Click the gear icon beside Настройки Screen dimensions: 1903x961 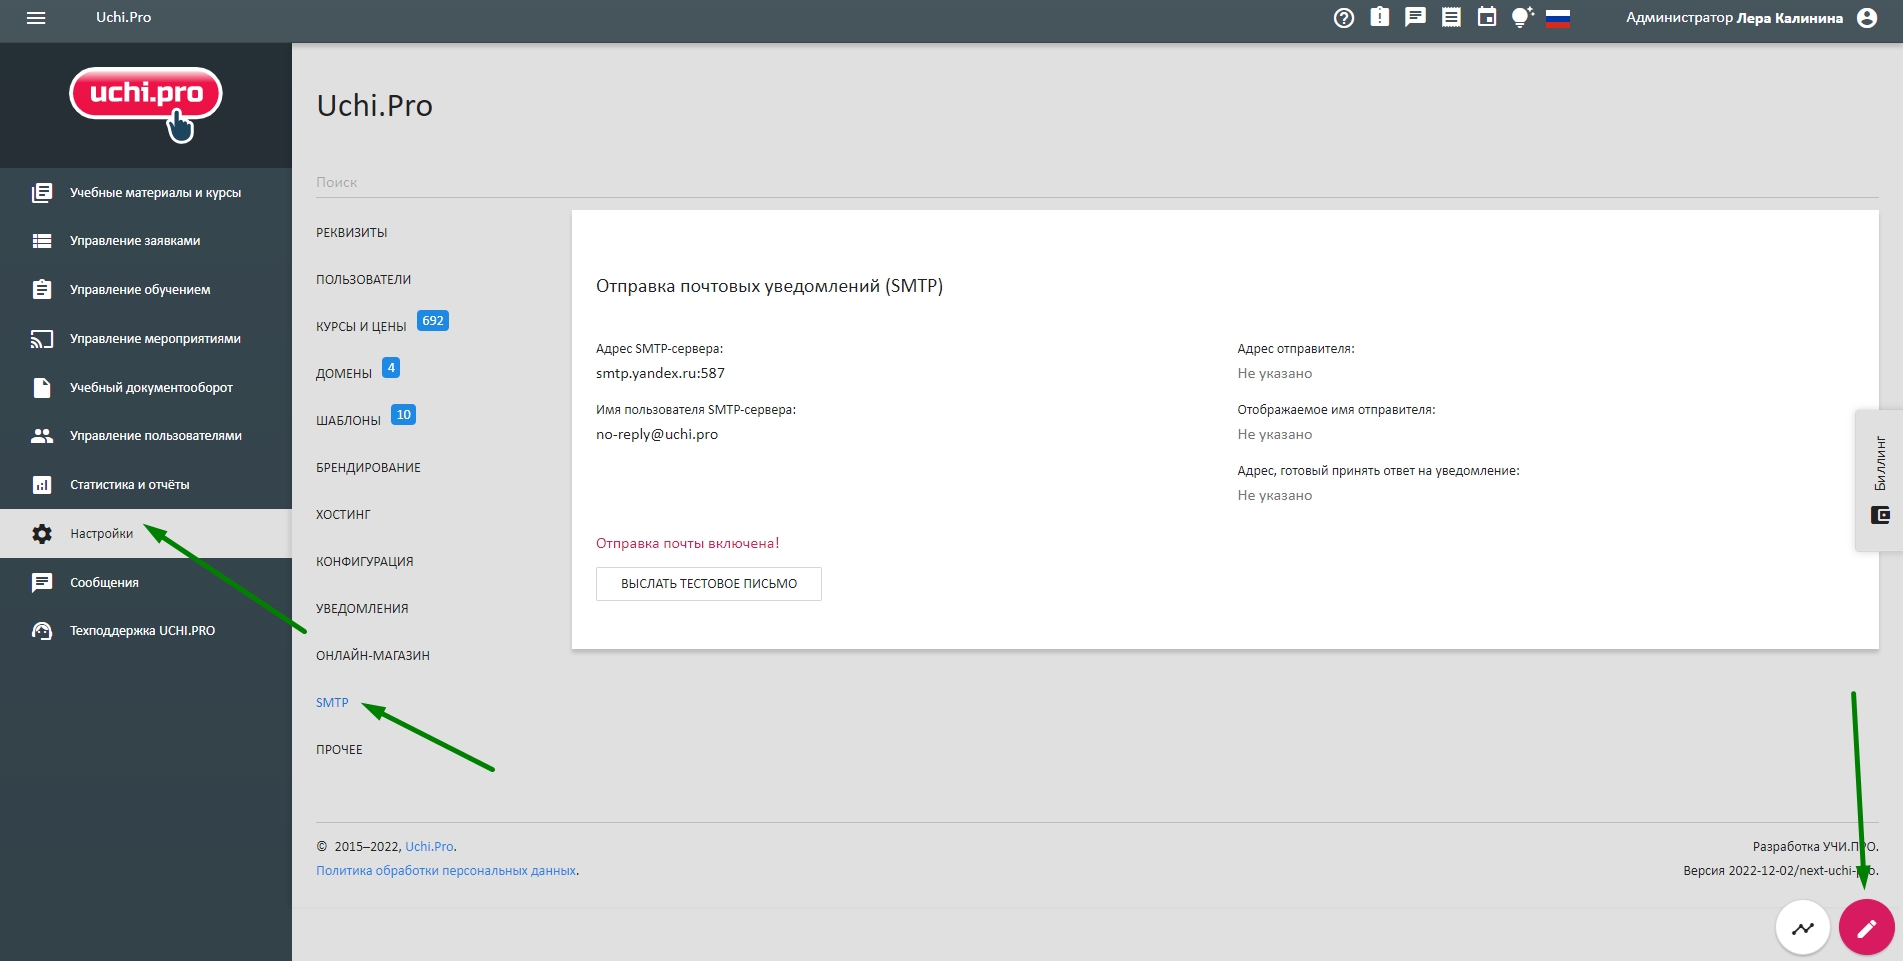click(42, 534)
